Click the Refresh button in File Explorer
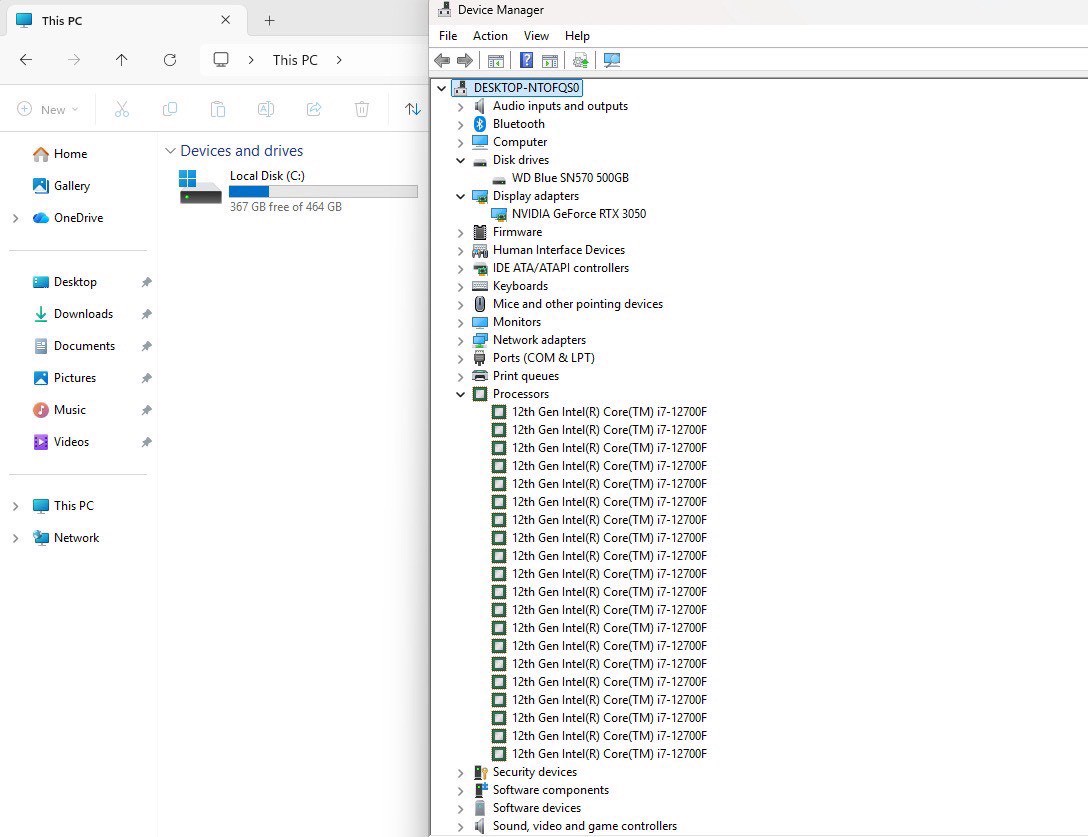Viewport: 1088px width, 837px height. tap(170, 60)
